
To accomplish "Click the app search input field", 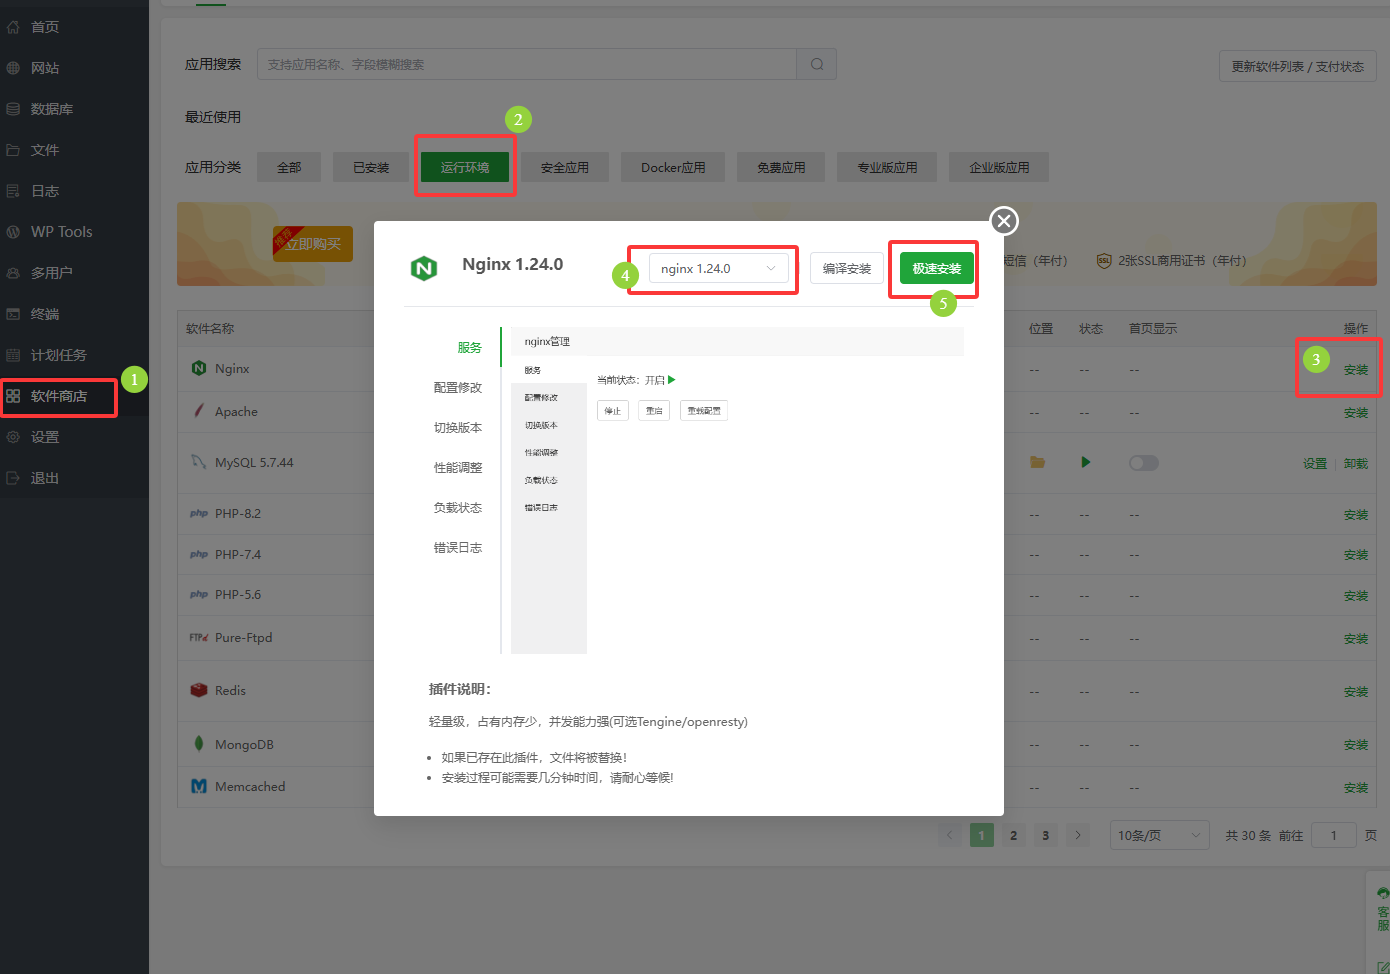I will (x=526, y=64).
